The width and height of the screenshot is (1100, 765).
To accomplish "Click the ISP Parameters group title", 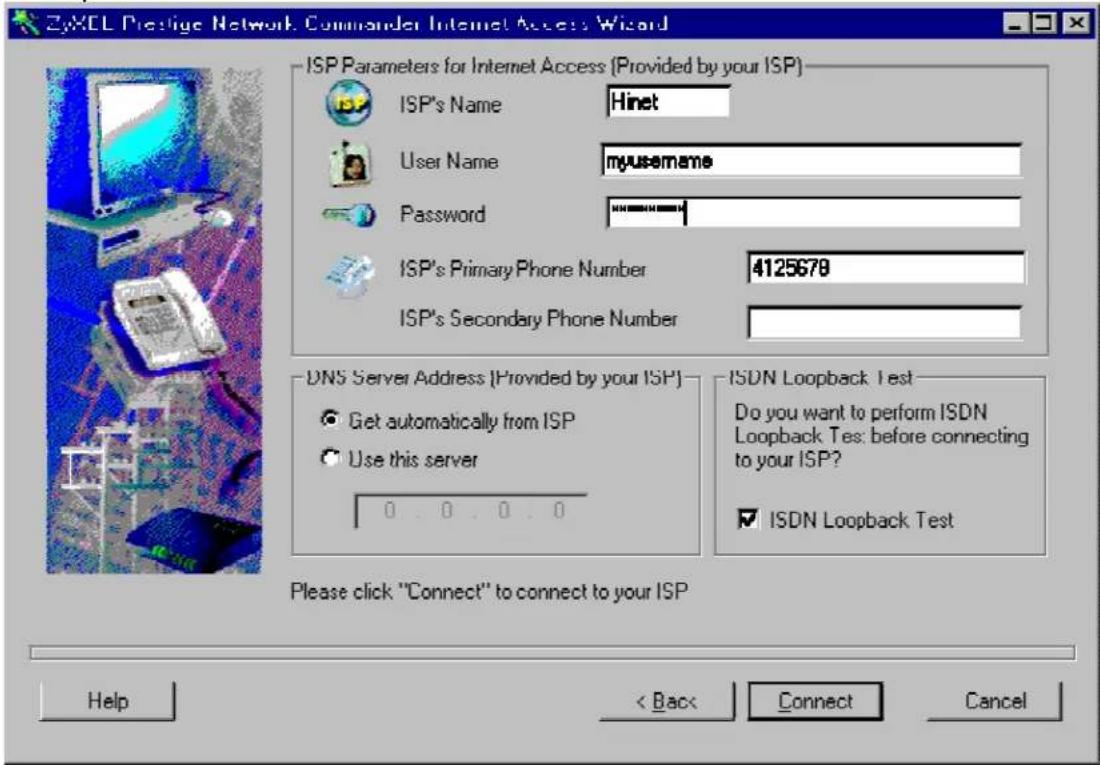I will point(554,66).
